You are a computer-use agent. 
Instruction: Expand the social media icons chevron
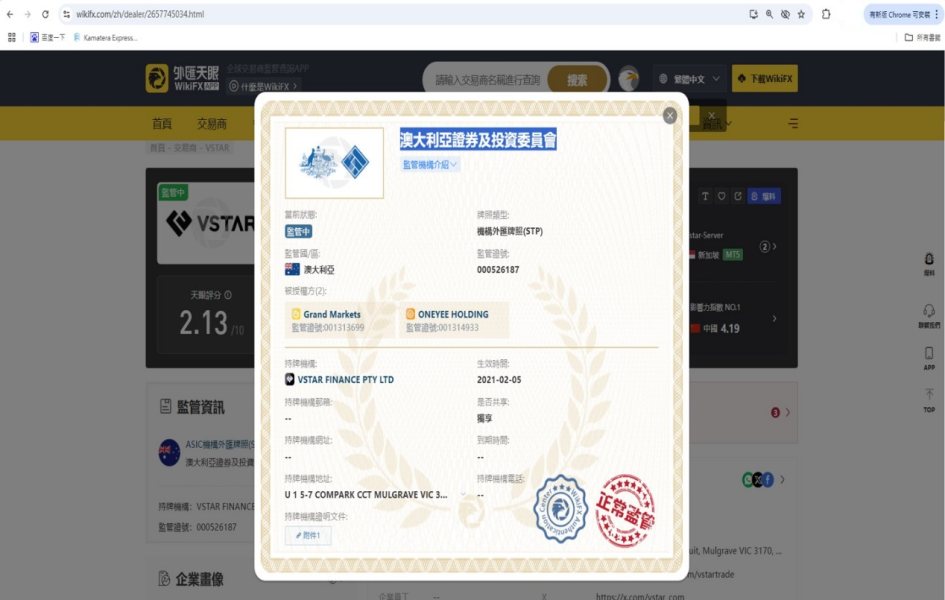[x=782, y=480]
